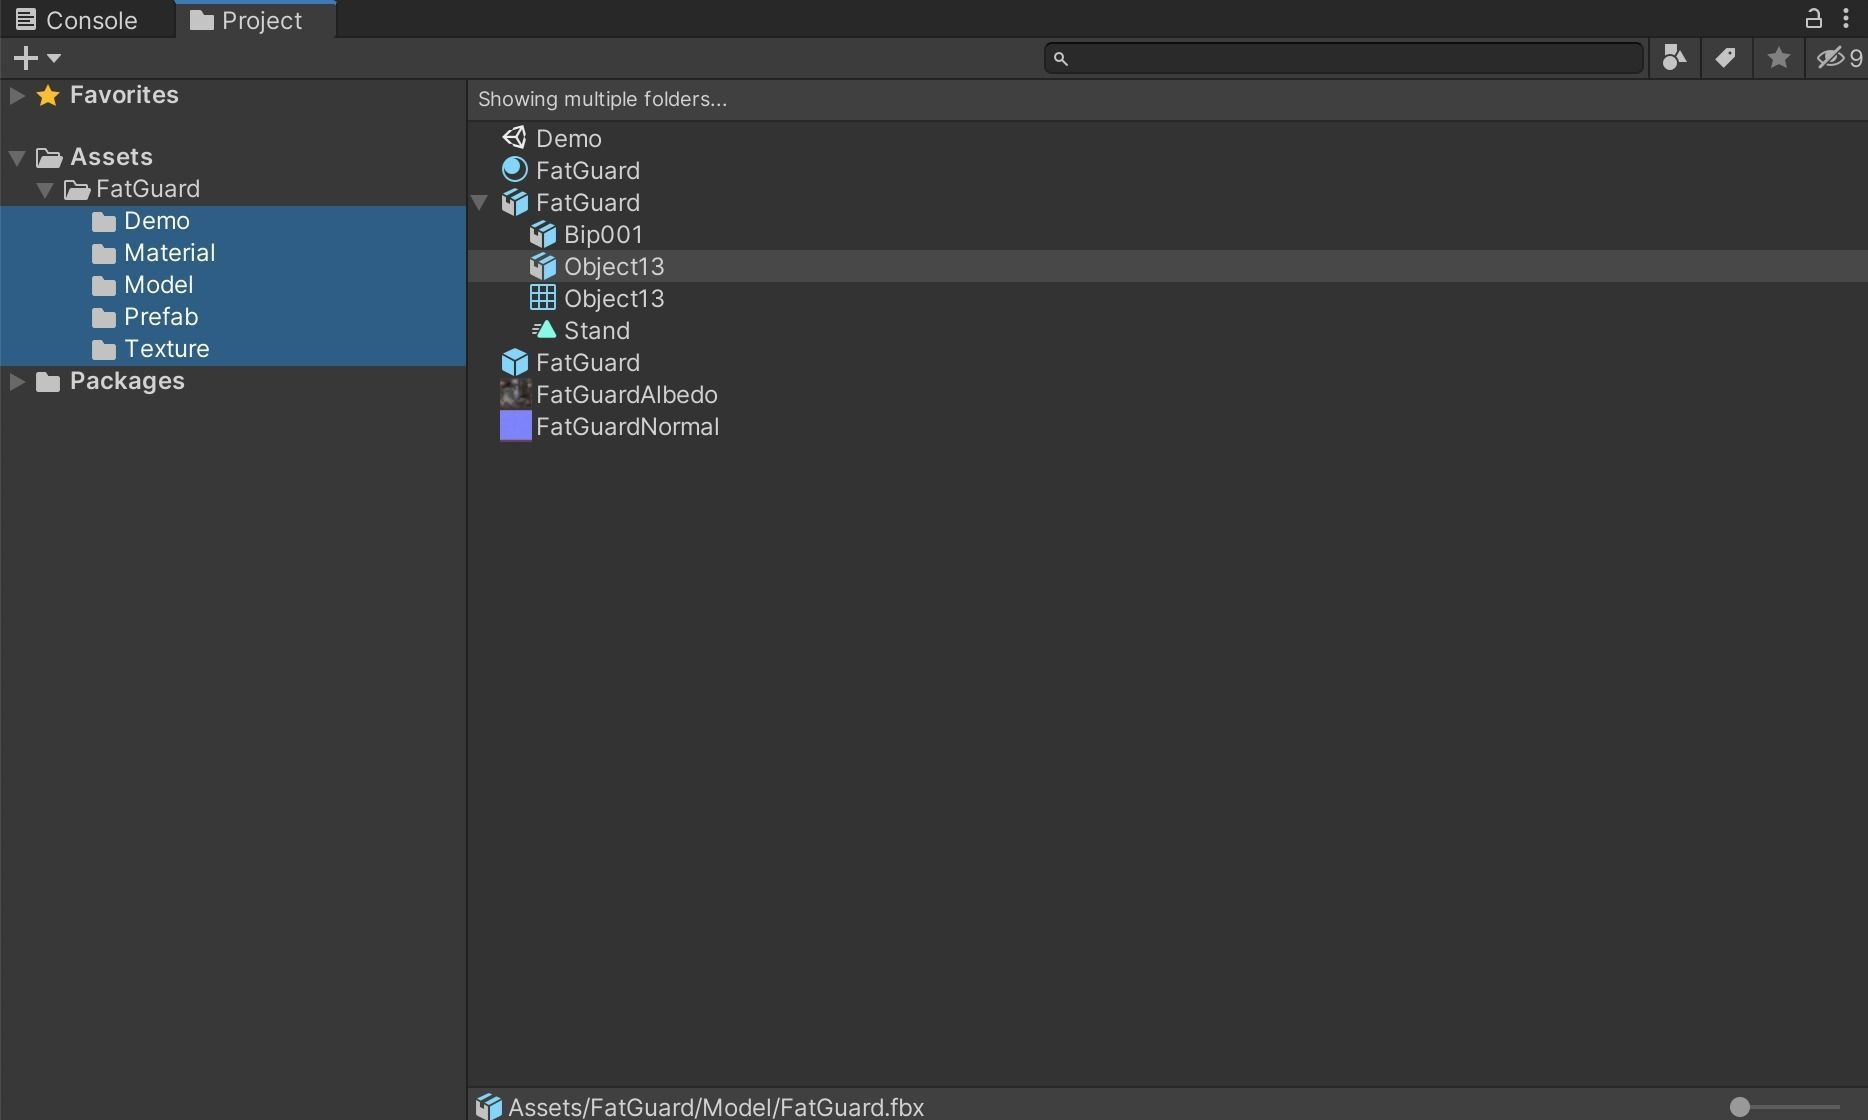Select the Texture folder
The image size is (1868, 1120).
(233, 349)
